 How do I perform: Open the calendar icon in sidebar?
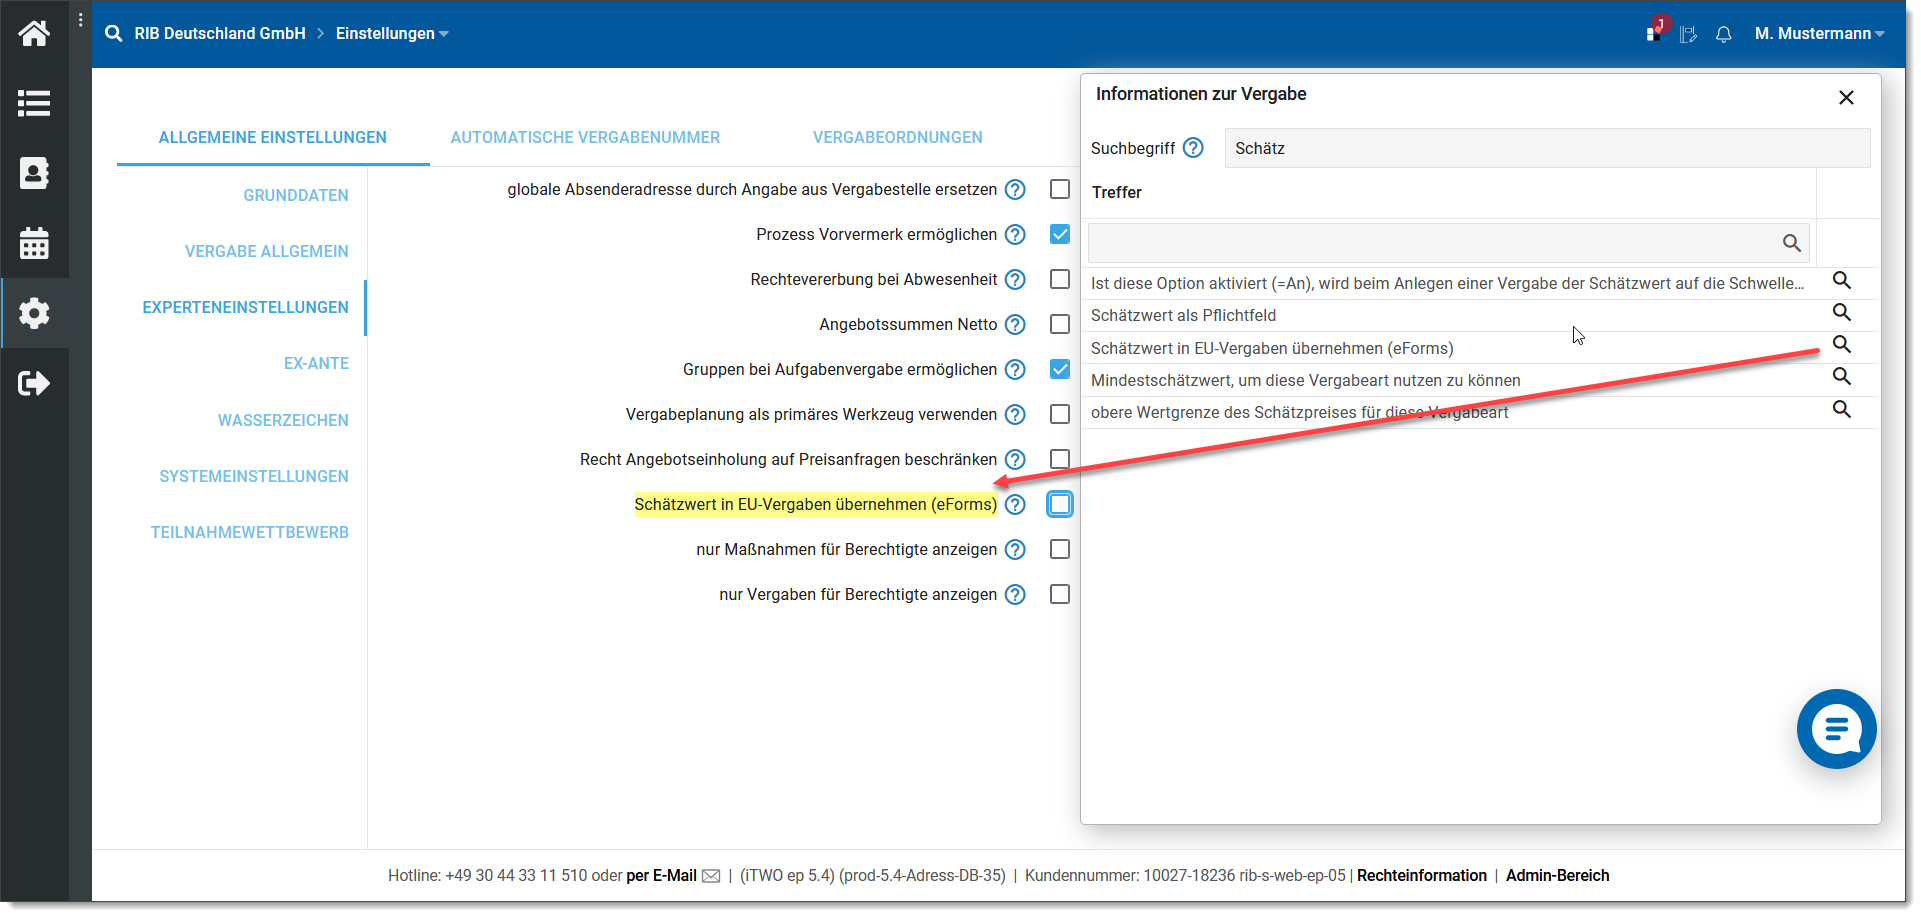coord(34,243)
